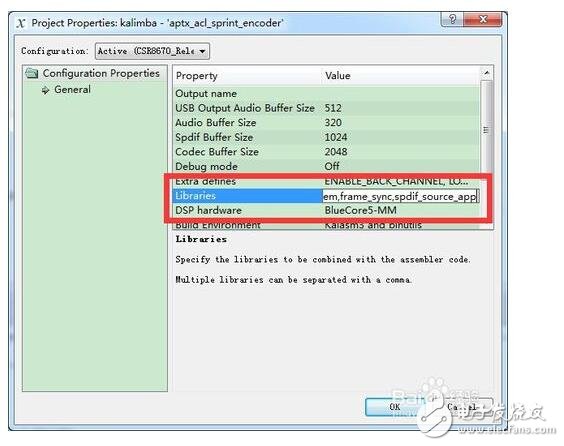
Task: Close the Project Properties dialog
Action: (x=482, y=19)
